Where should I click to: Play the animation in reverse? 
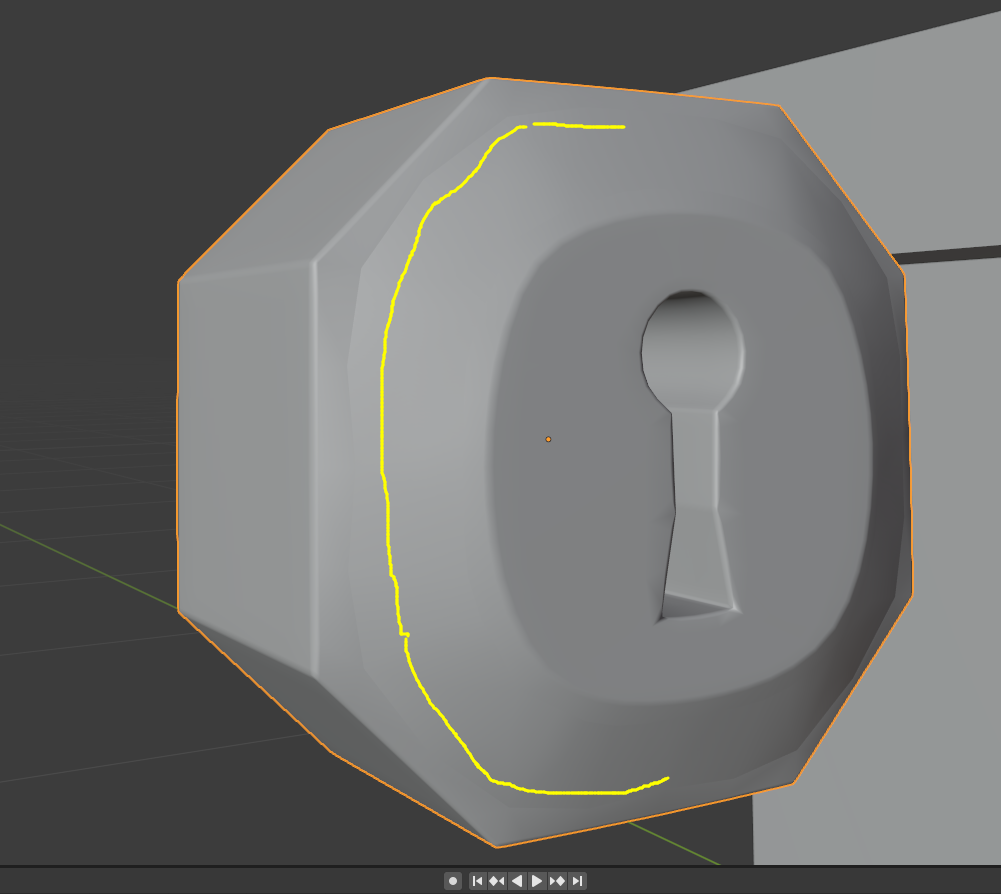click(517, 881)
